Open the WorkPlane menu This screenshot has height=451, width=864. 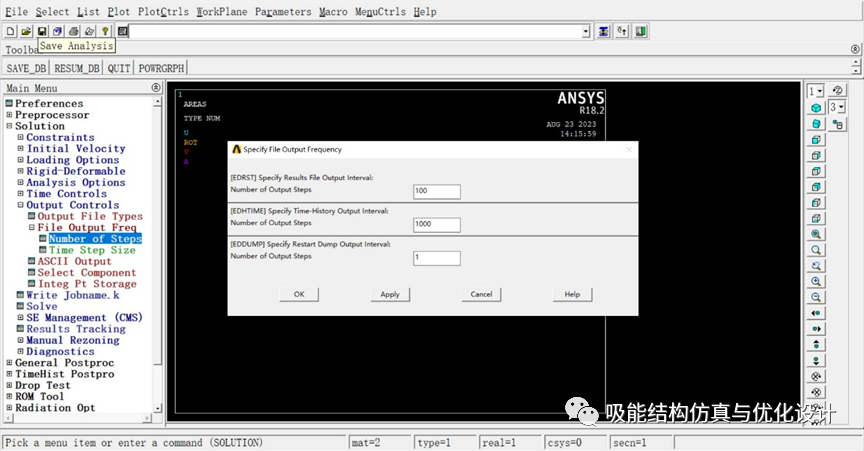222,12
